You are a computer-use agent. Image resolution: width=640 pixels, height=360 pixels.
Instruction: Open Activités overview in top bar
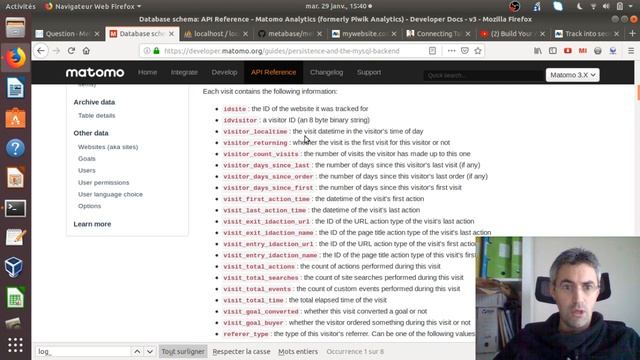pos(20,6)
